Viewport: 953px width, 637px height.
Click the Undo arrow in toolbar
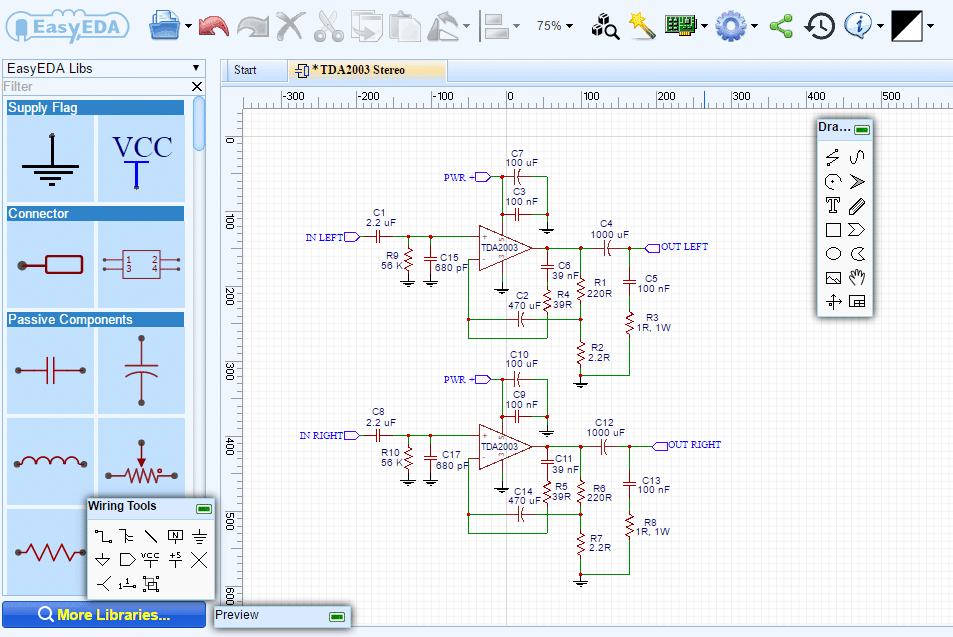click(x=213, y=26)
